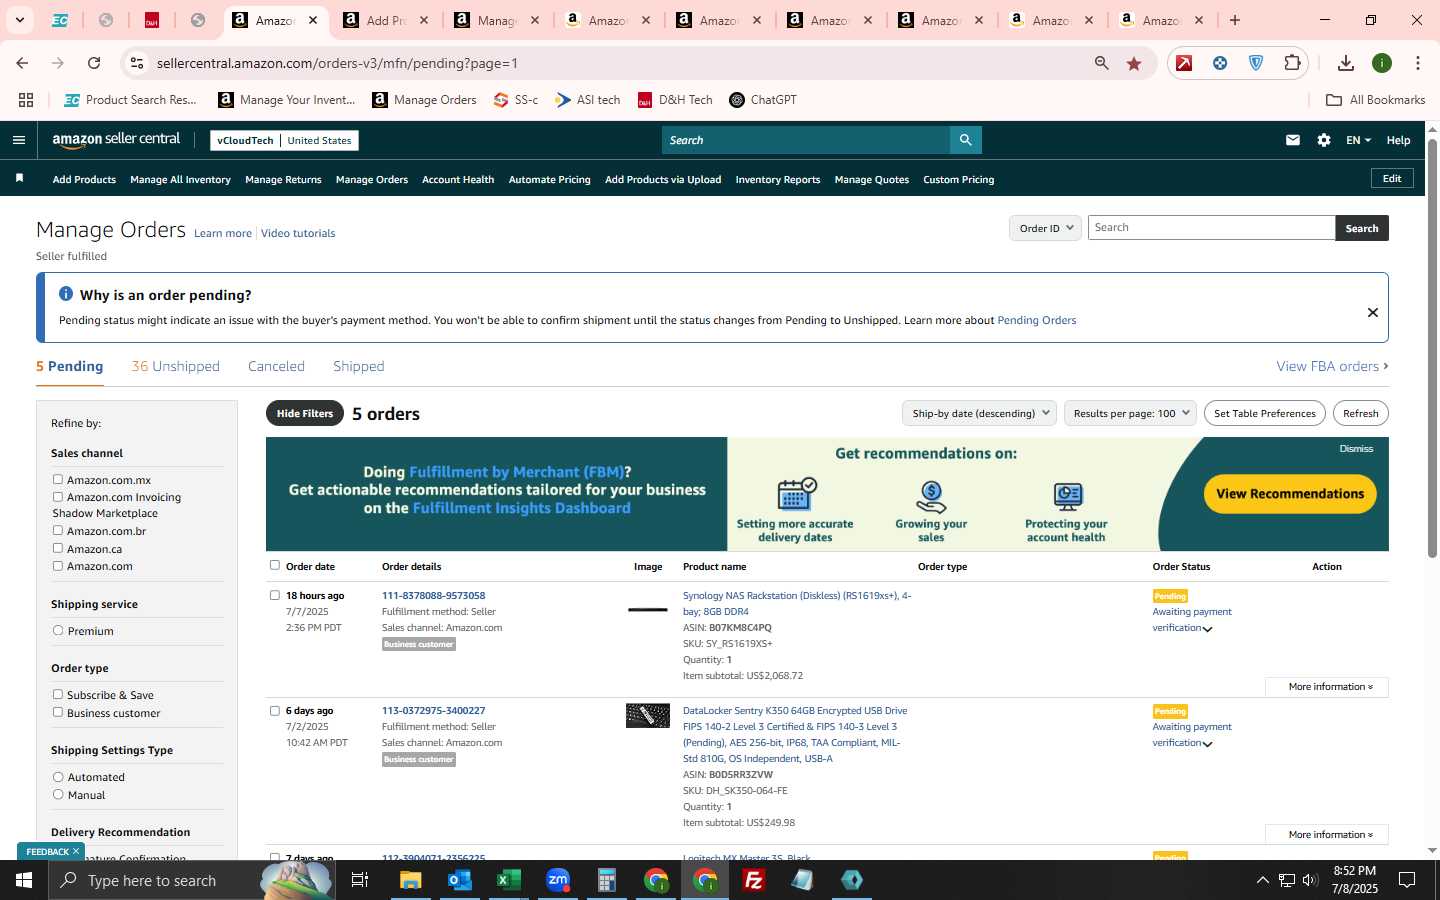Click in the order search input field

pos(1211,228)
